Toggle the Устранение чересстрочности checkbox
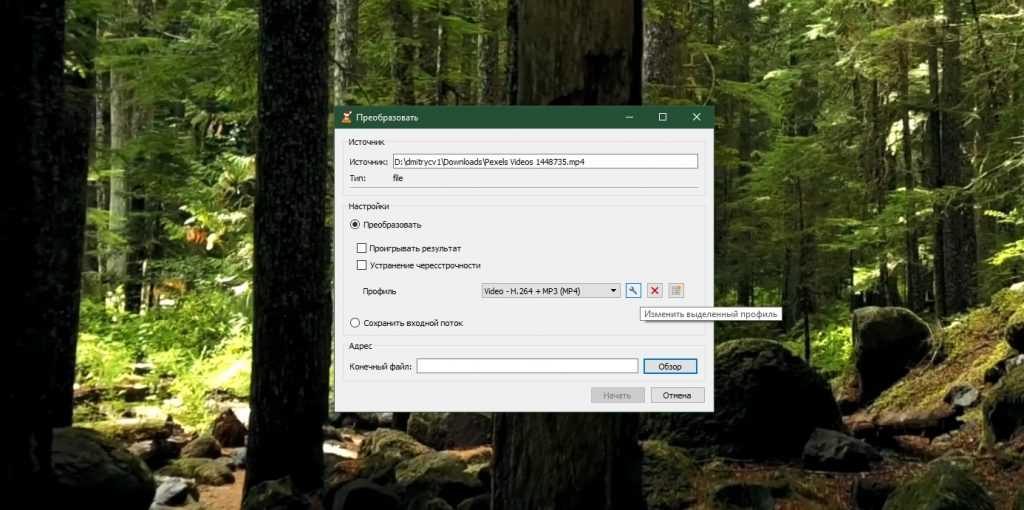The height and width of the screenshot is (510, 1024). pyautogui.click(x=362, y=265)
